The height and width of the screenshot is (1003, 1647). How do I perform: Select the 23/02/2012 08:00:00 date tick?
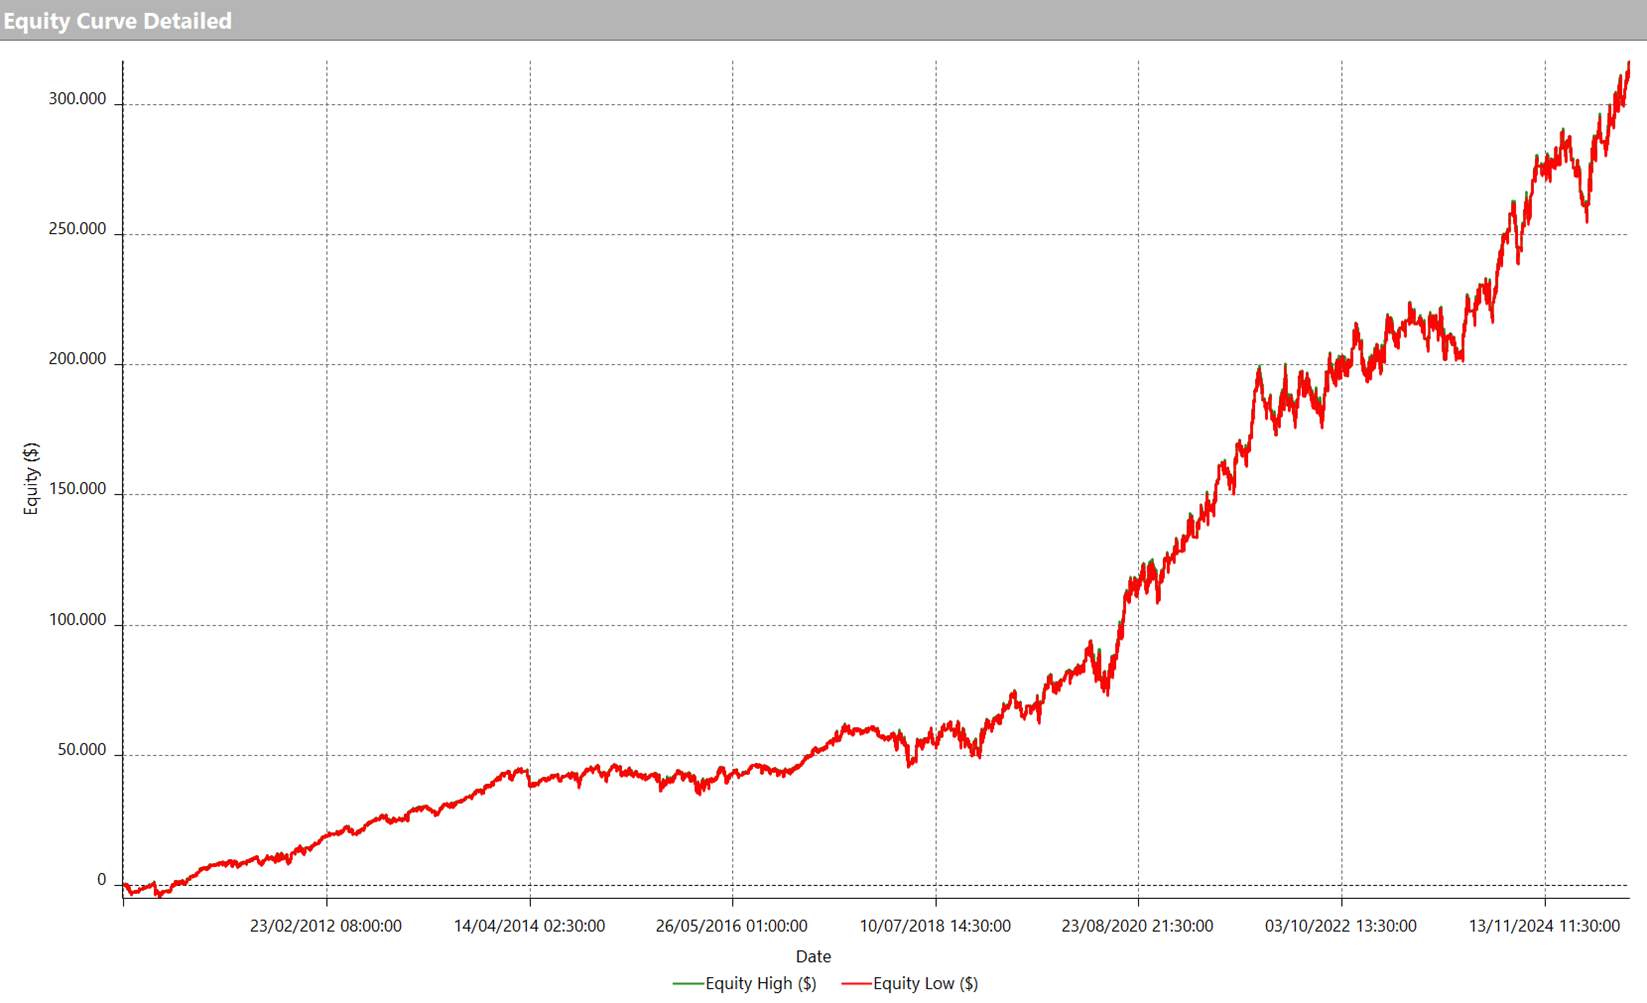pyautogui.click(x=326, y=926)
